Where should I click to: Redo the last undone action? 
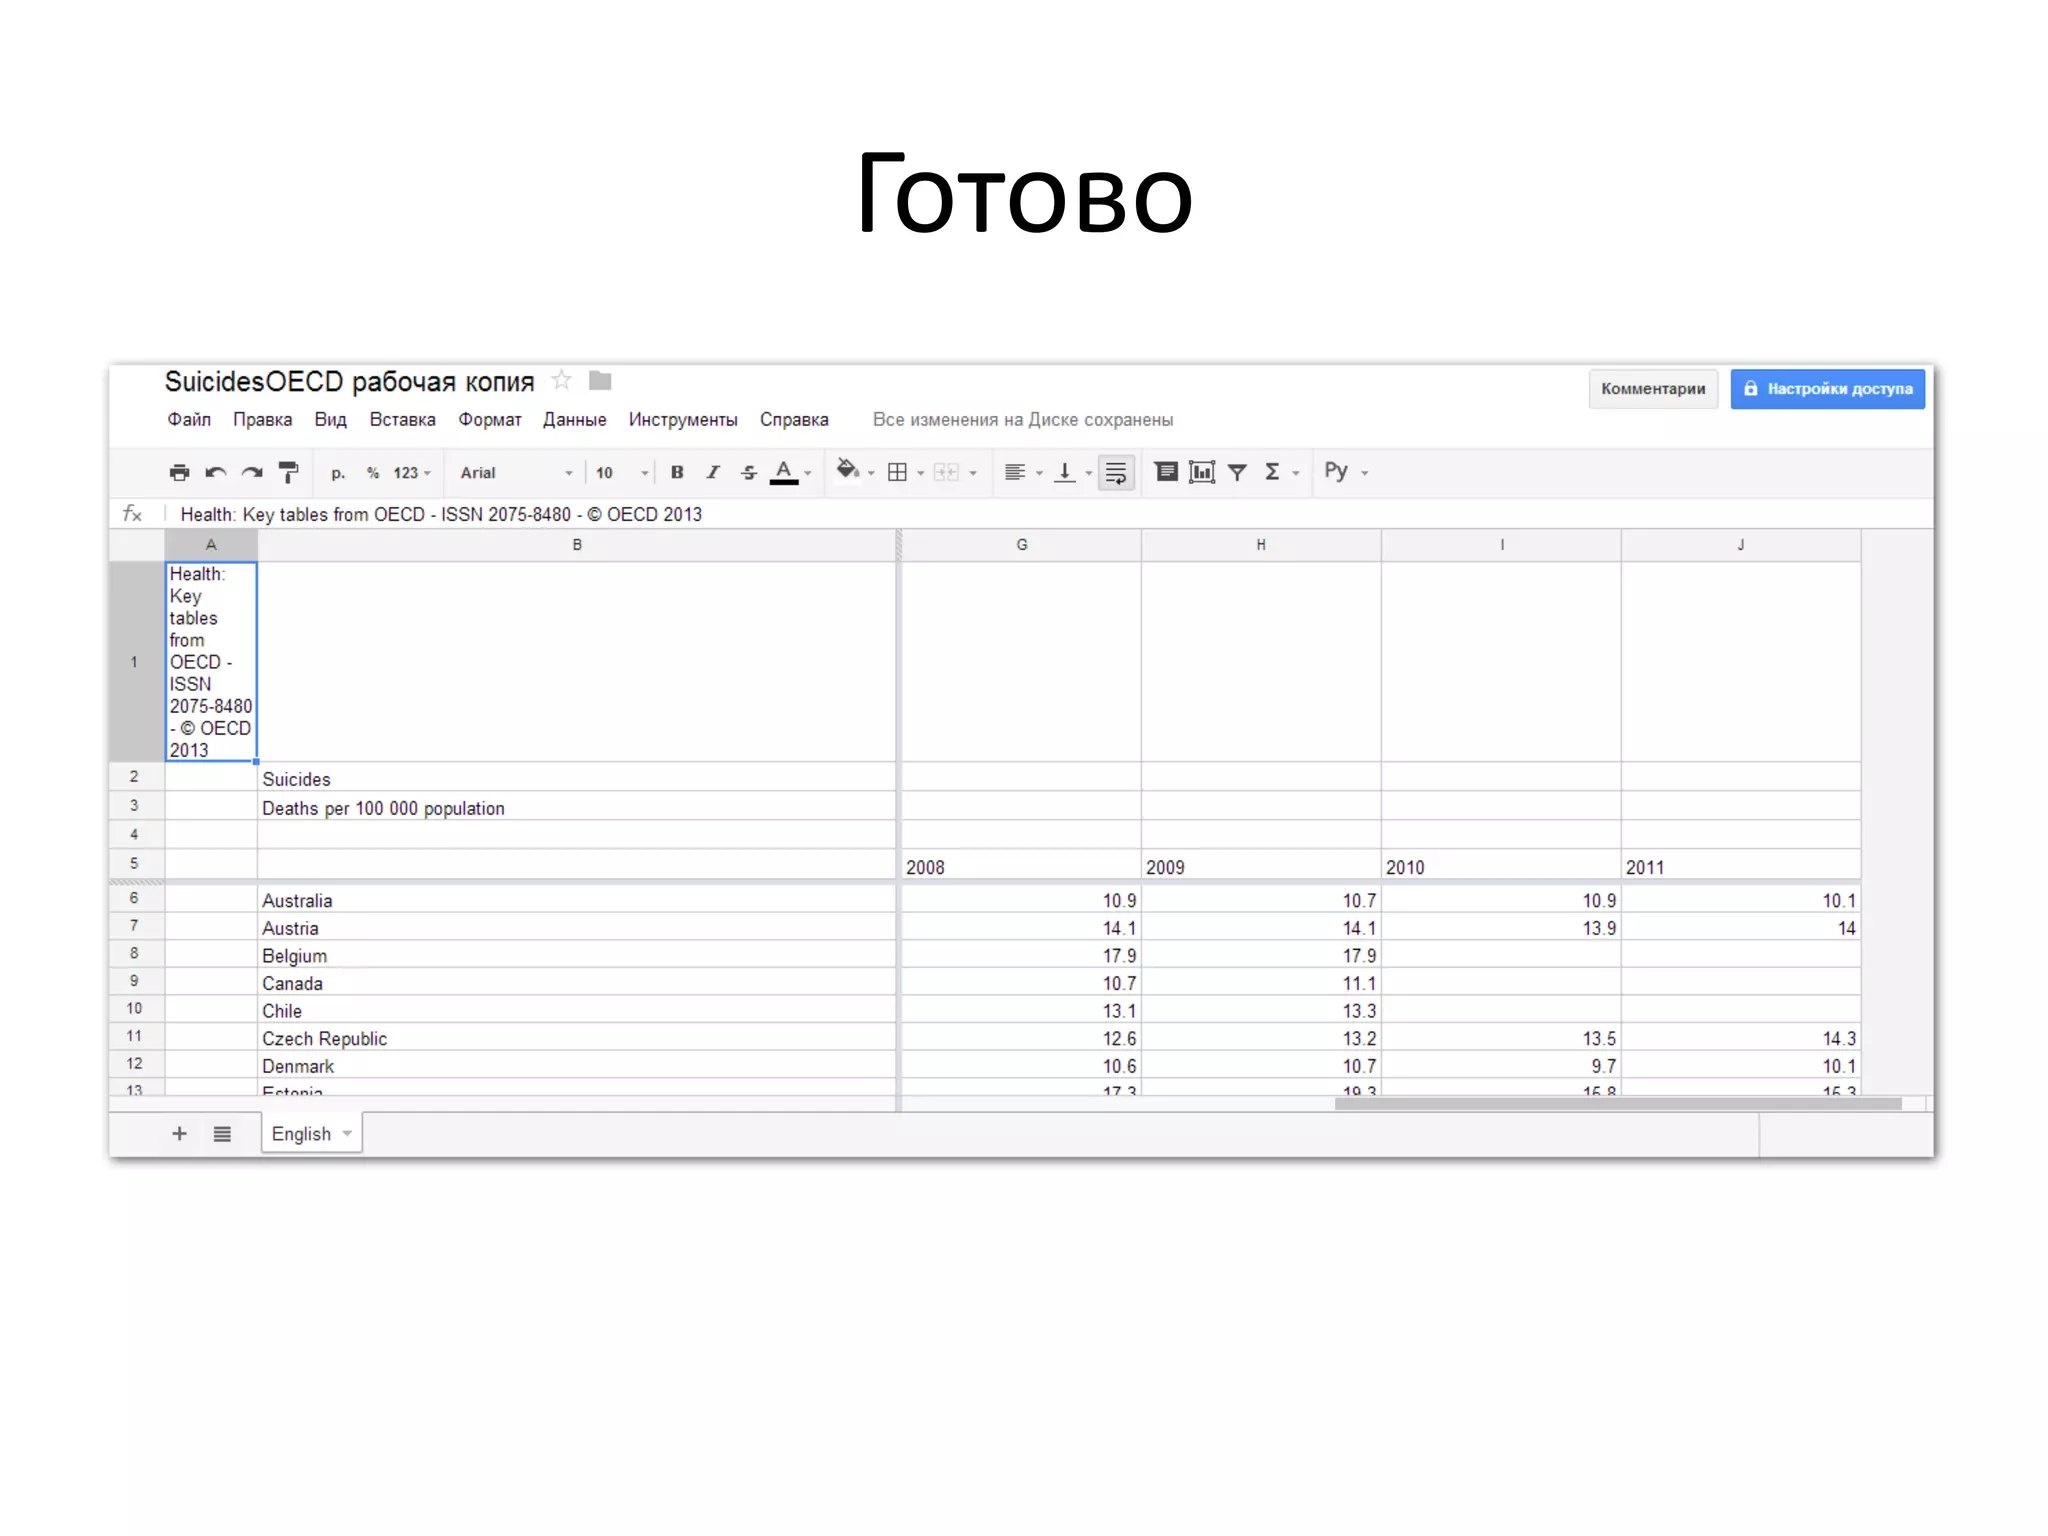pyautogui.click(x=252, y=473)
